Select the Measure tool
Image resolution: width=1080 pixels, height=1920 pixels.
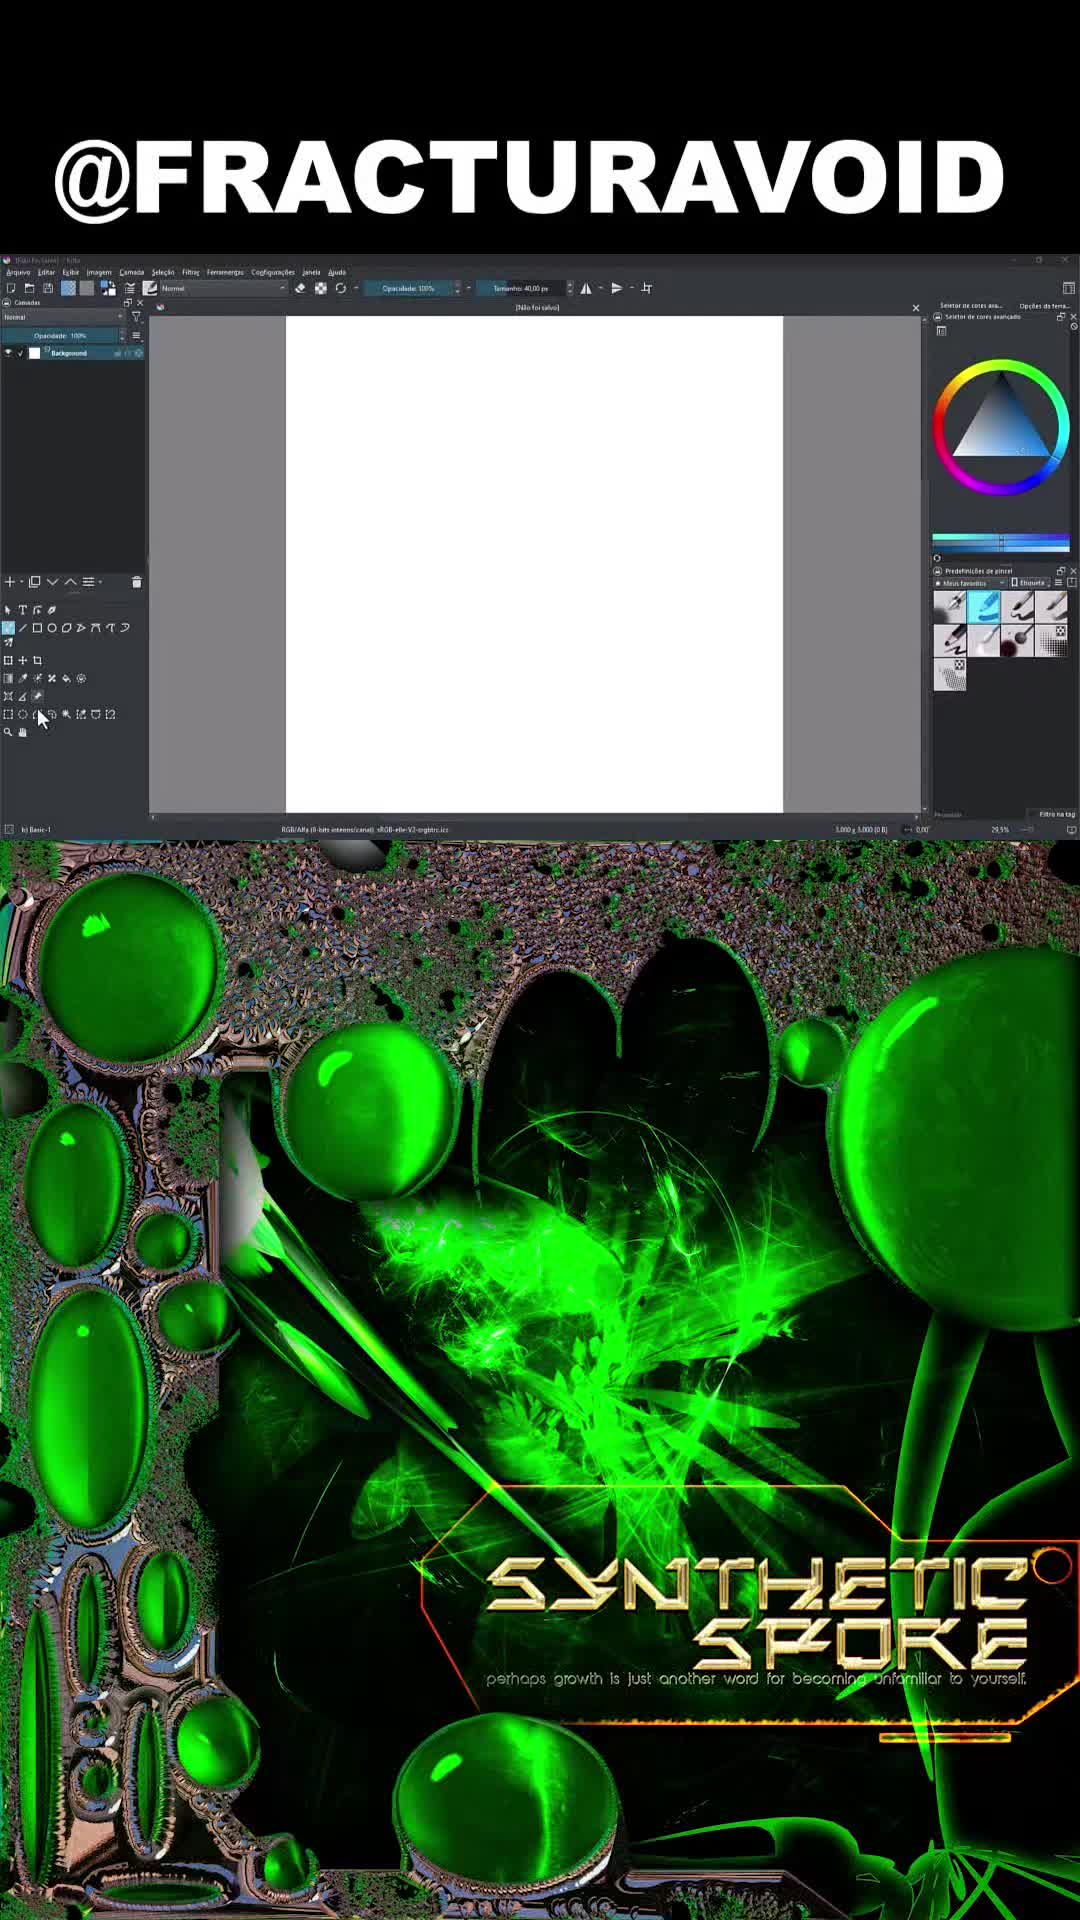[x=22, y=696]
